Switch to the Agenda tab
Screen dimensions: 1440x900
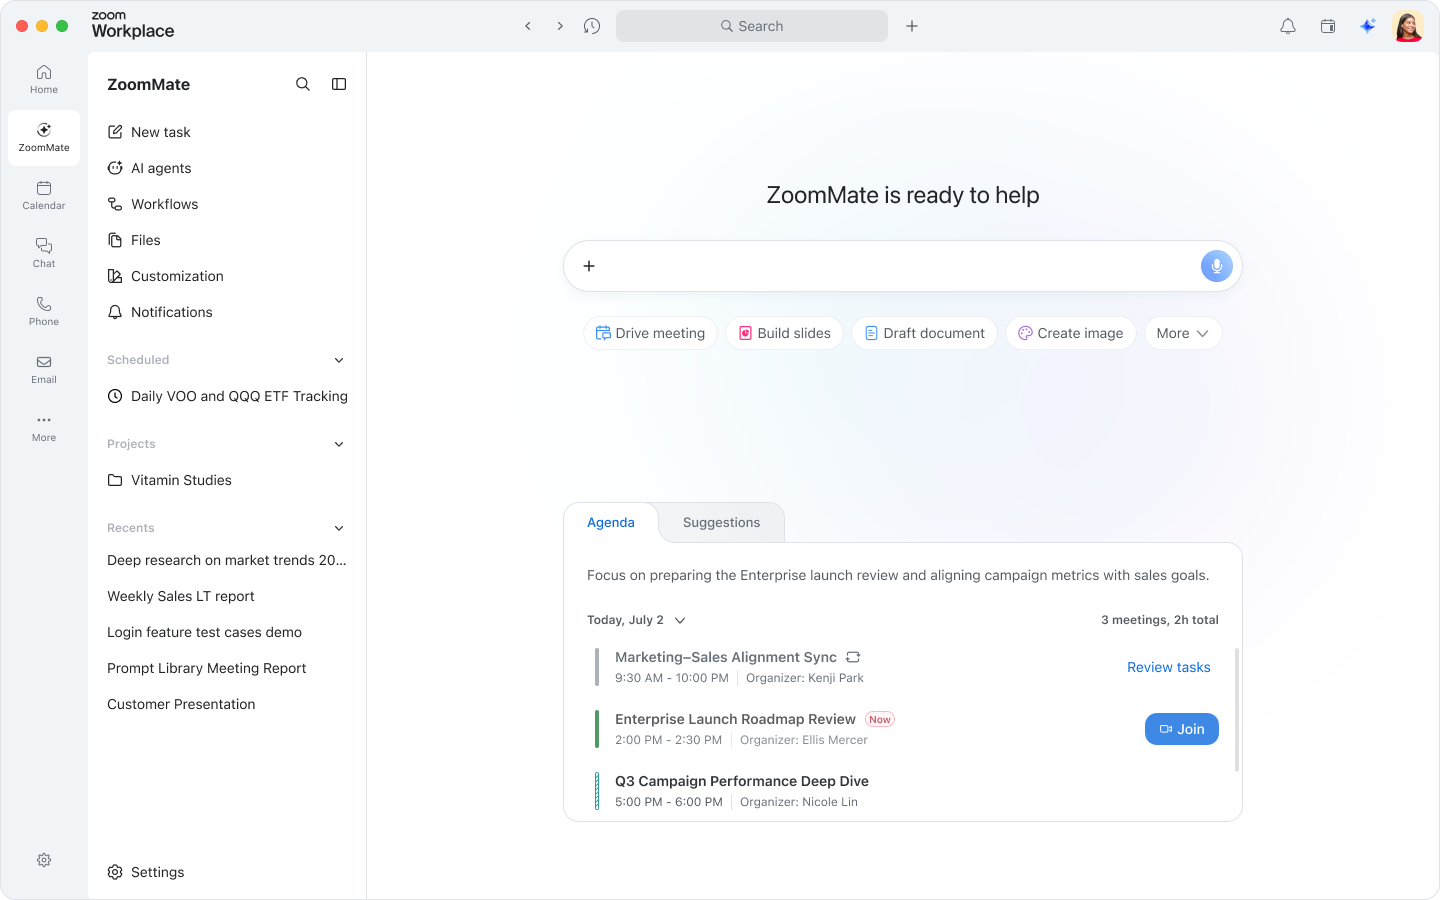[x=611, y=522]
